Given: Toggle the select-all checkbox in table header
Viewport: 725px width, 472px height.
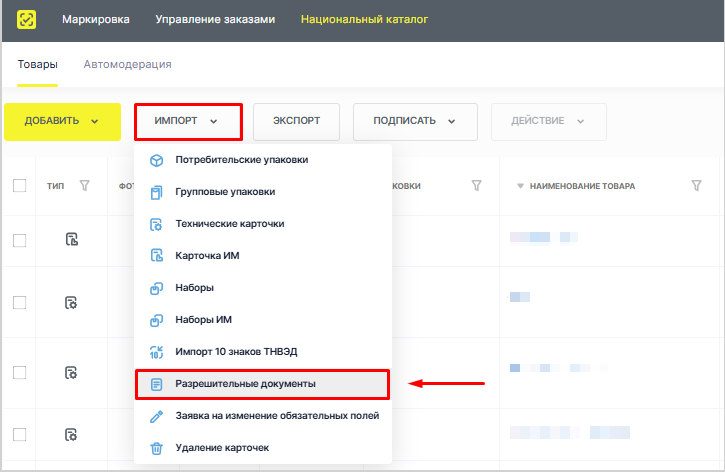Looking at the screenshot, I should click(19, 185).
